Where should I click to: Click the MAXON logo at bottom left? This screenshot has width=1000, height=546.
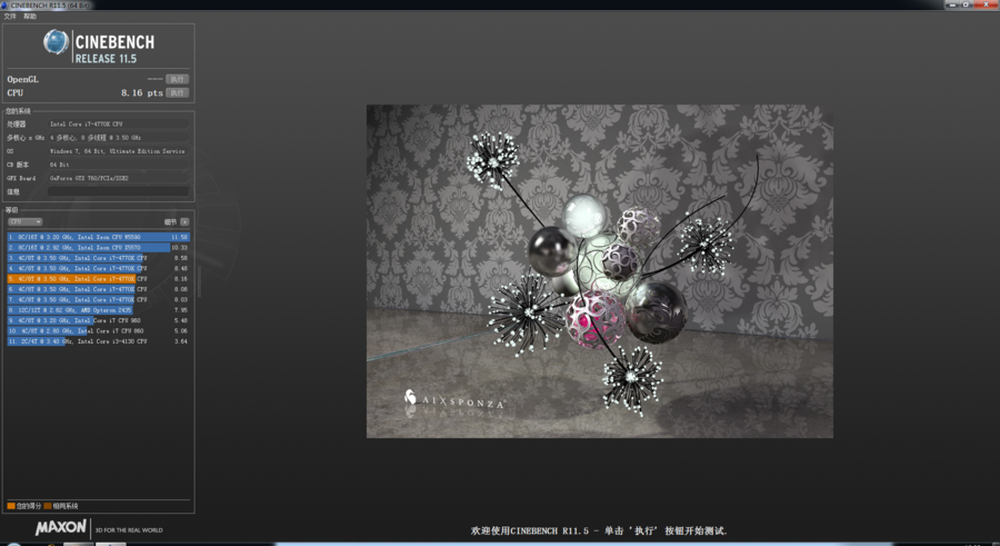(61, 528)
